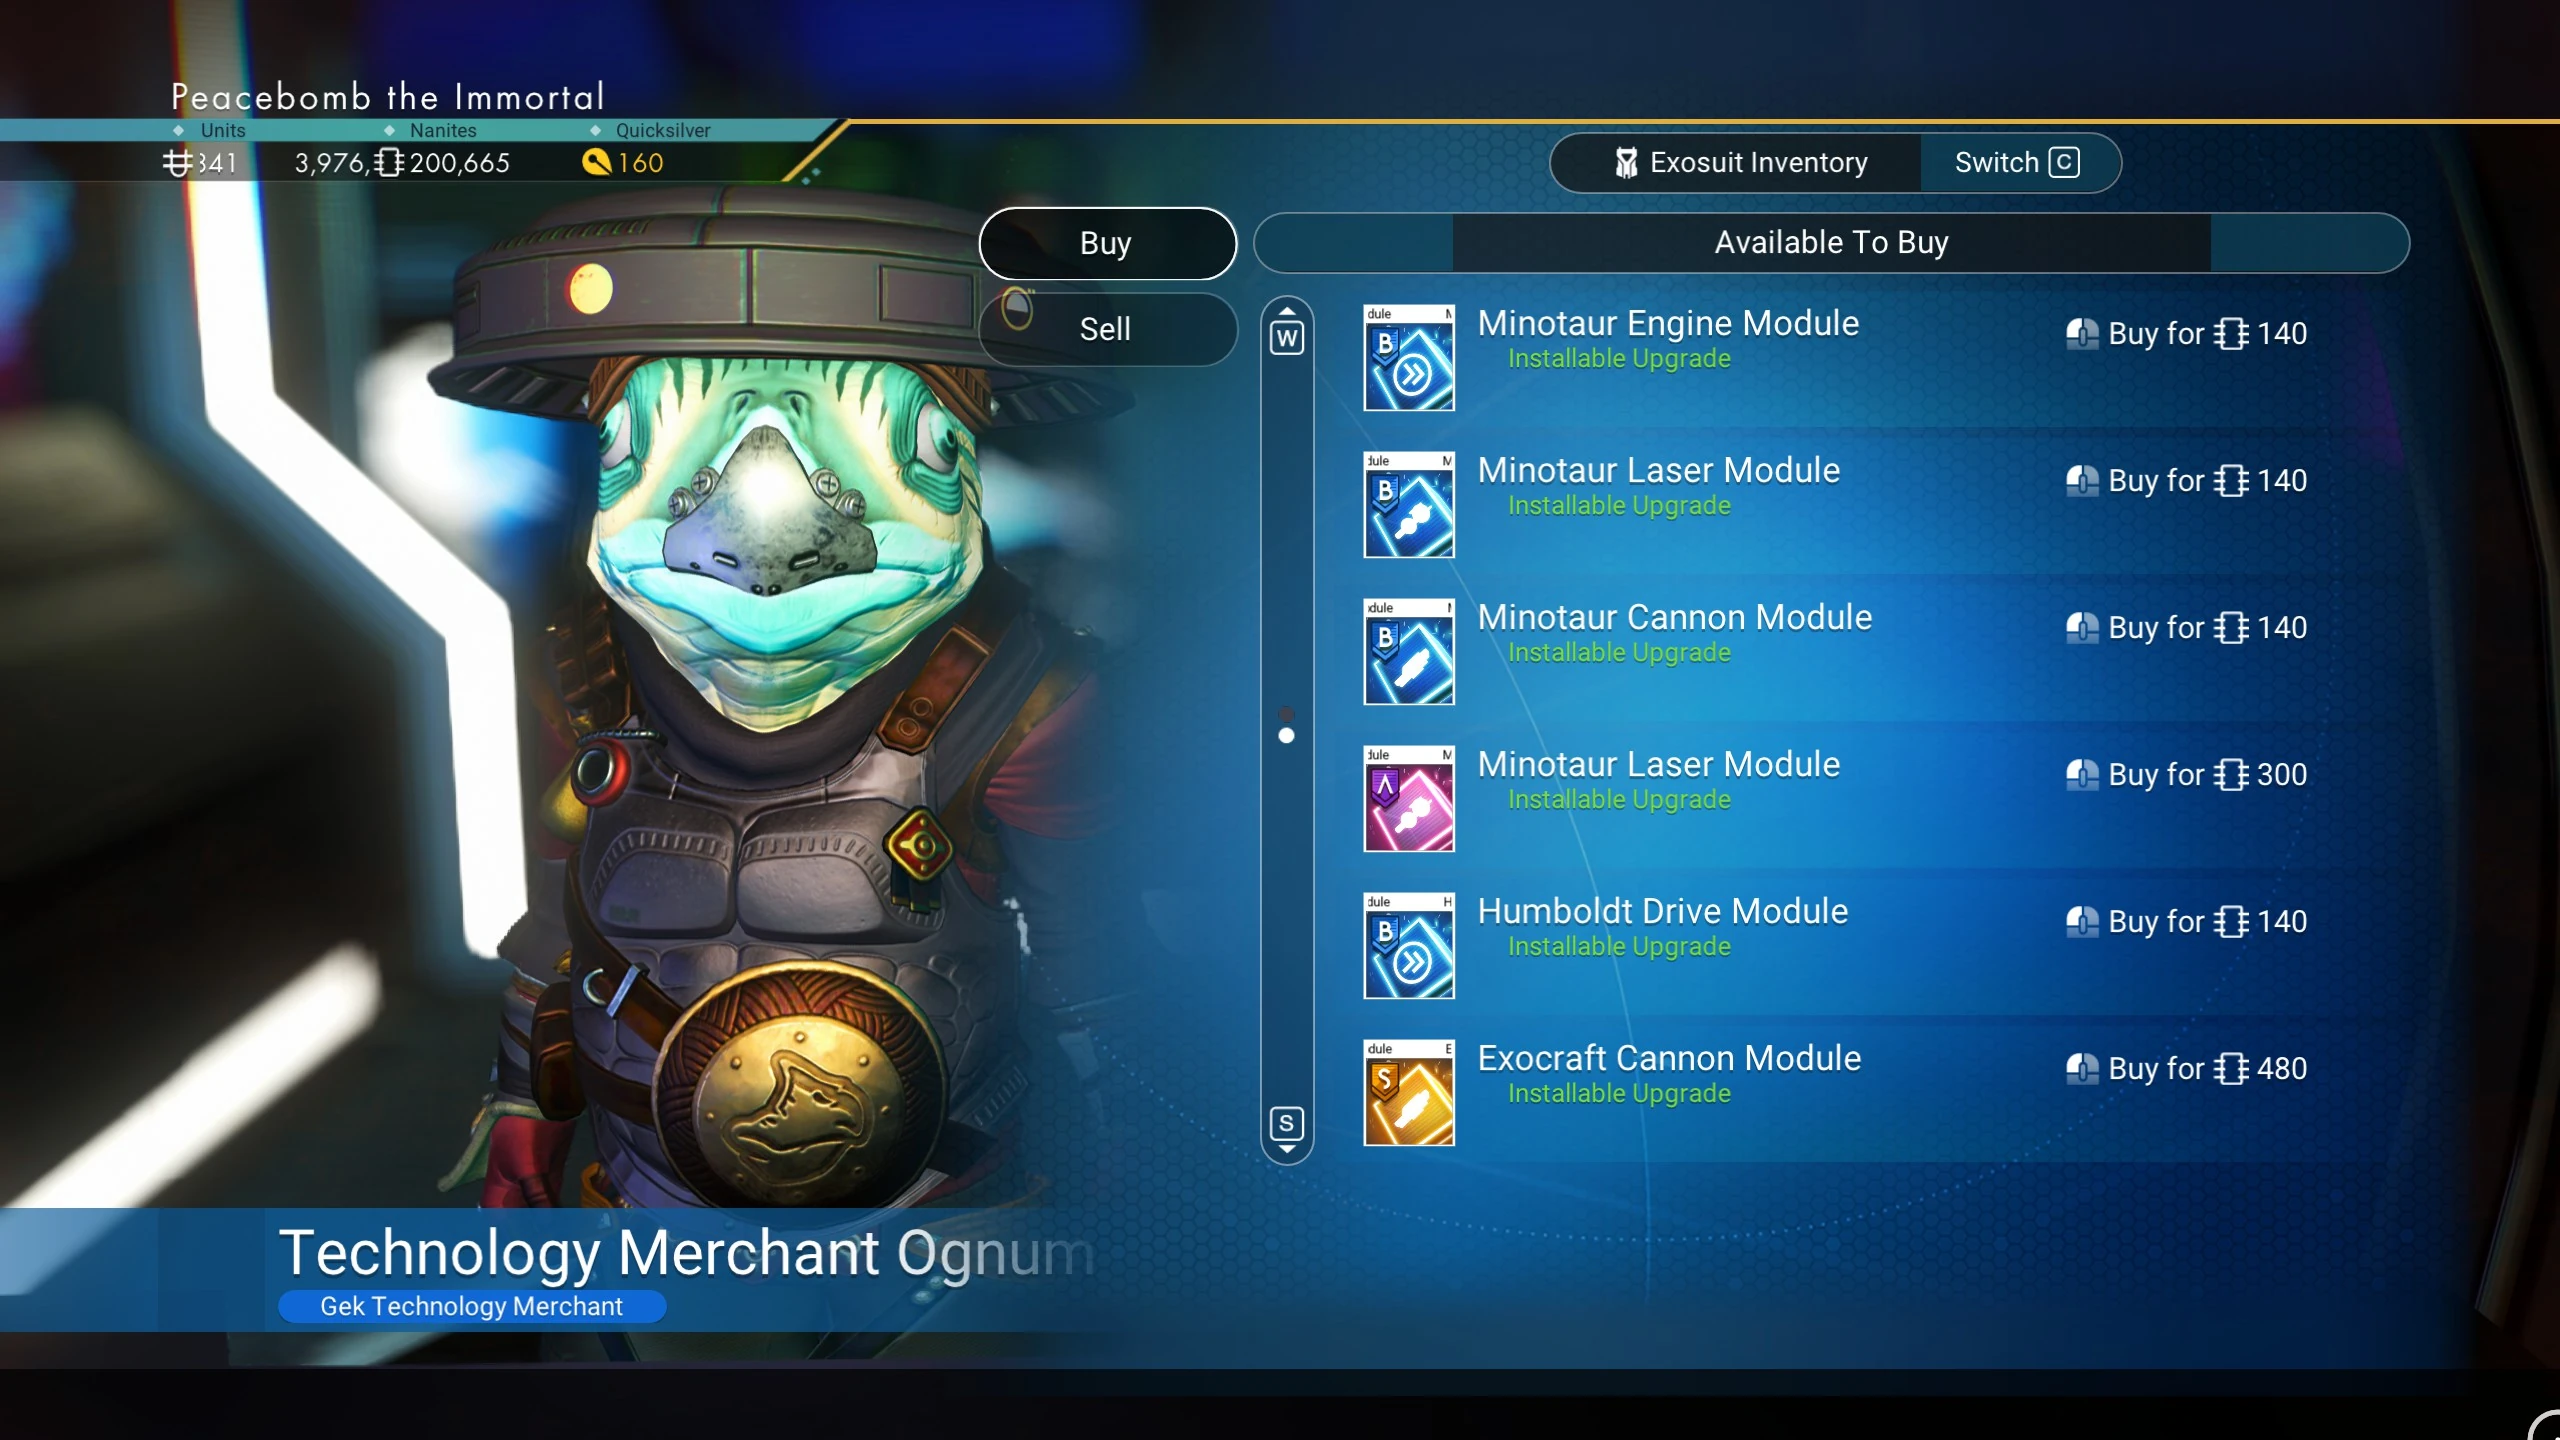Select the B-class Minotaur Laser Module icon
The width and height of the screenshot is (2560, 1440).
[x=1408, y=504]
